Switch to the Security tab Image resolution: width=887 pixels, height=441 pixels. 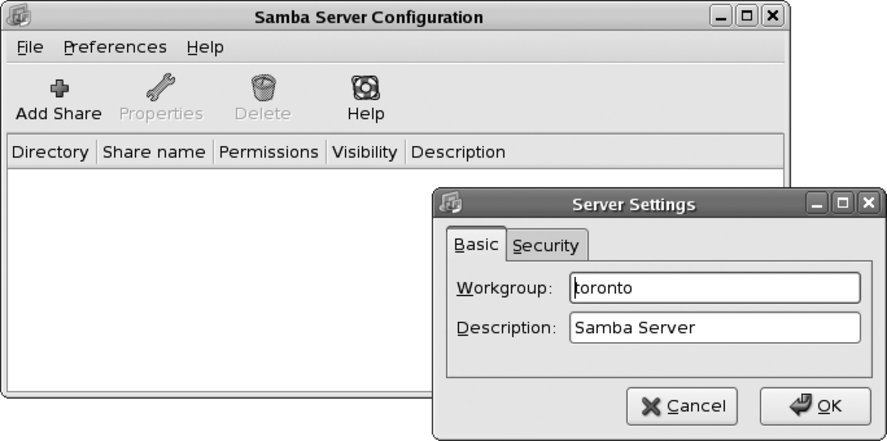point(546,246)
